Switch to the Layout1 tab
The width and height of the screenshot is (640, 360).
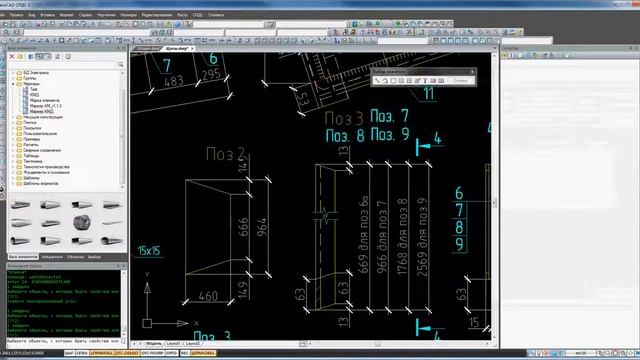click(x=173, y=344)
